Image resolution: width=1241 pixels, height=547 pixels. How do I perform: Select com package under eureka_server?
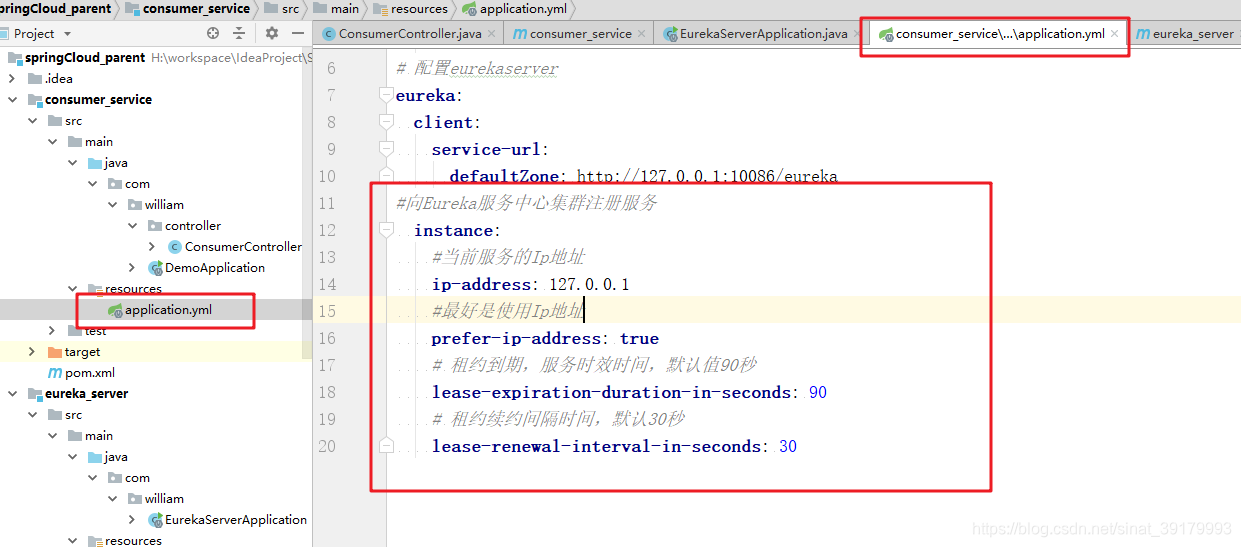pyautogui.click(x=137, y=477)
